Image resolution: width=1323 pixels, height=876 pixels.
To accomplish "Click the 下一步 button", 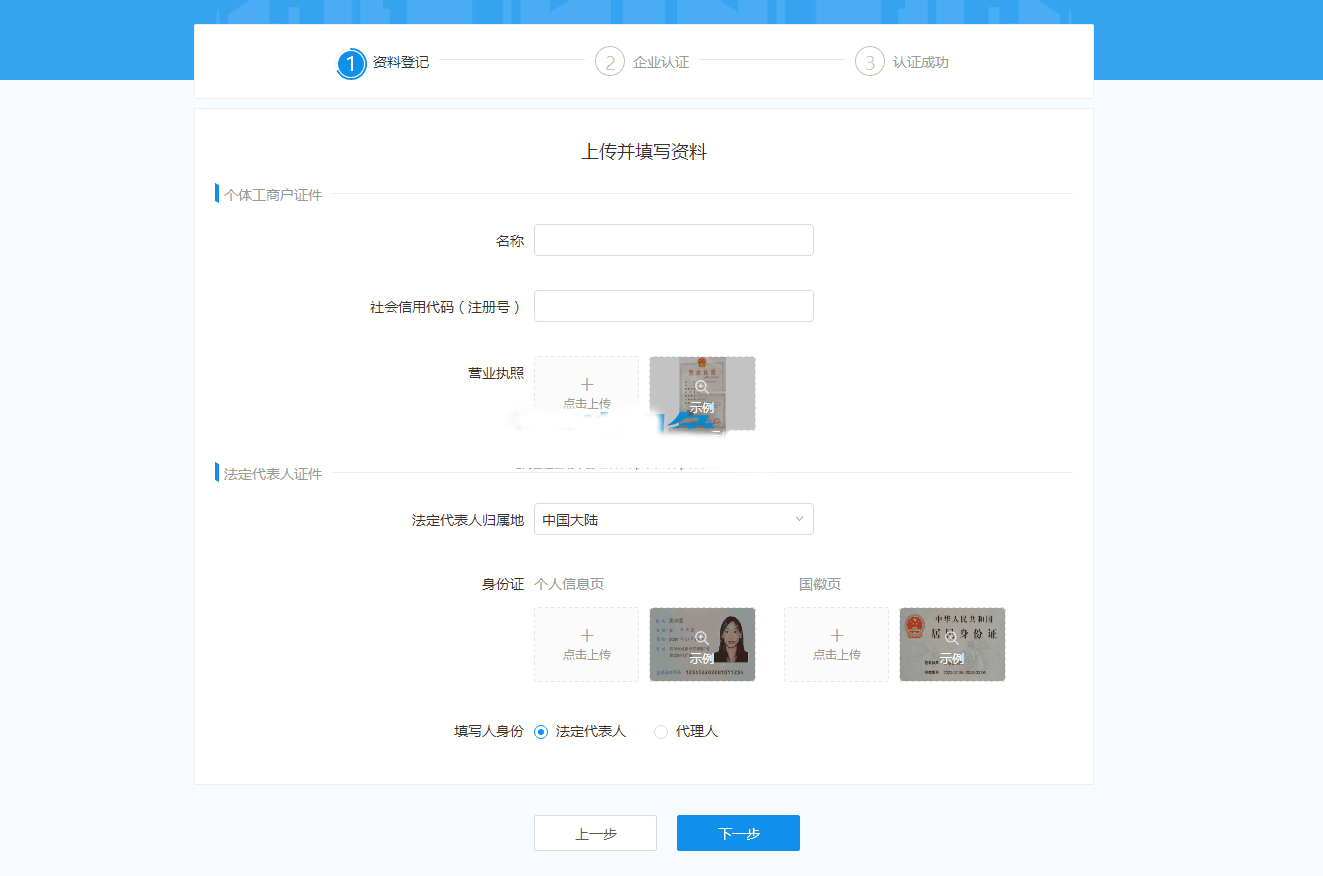I will [x=738, y=833].
